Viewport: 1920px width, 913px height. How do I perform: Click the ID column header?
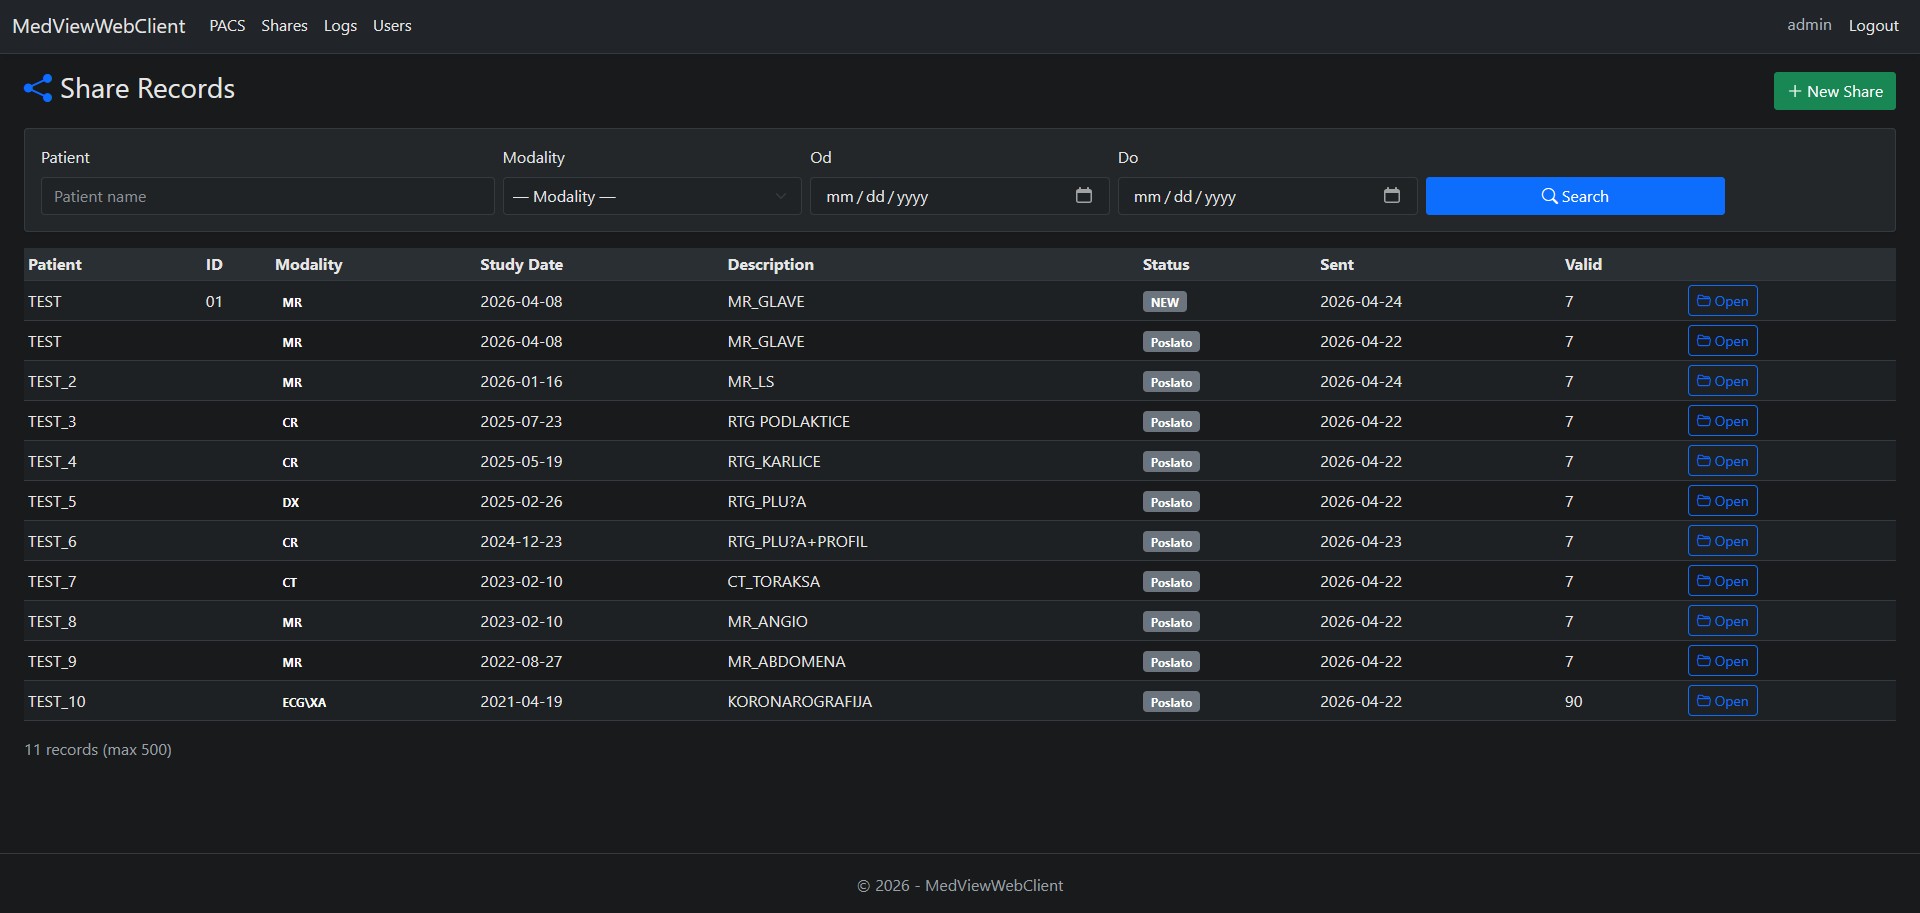tap(214, 264)
